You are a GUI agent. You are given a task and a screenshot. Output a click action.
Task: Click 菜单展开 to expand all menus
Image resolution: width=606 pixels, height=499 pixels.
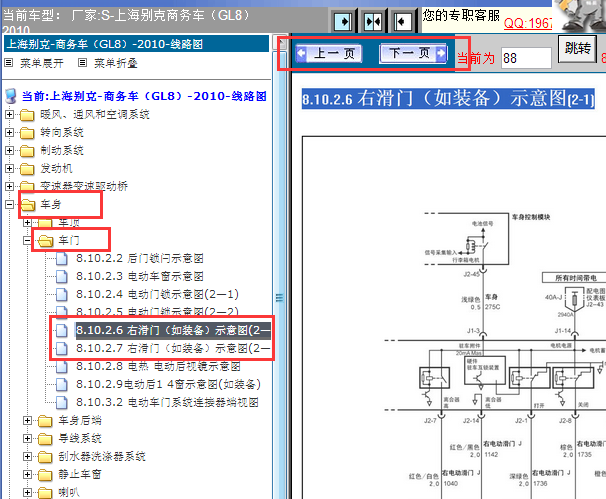[41, 63]
